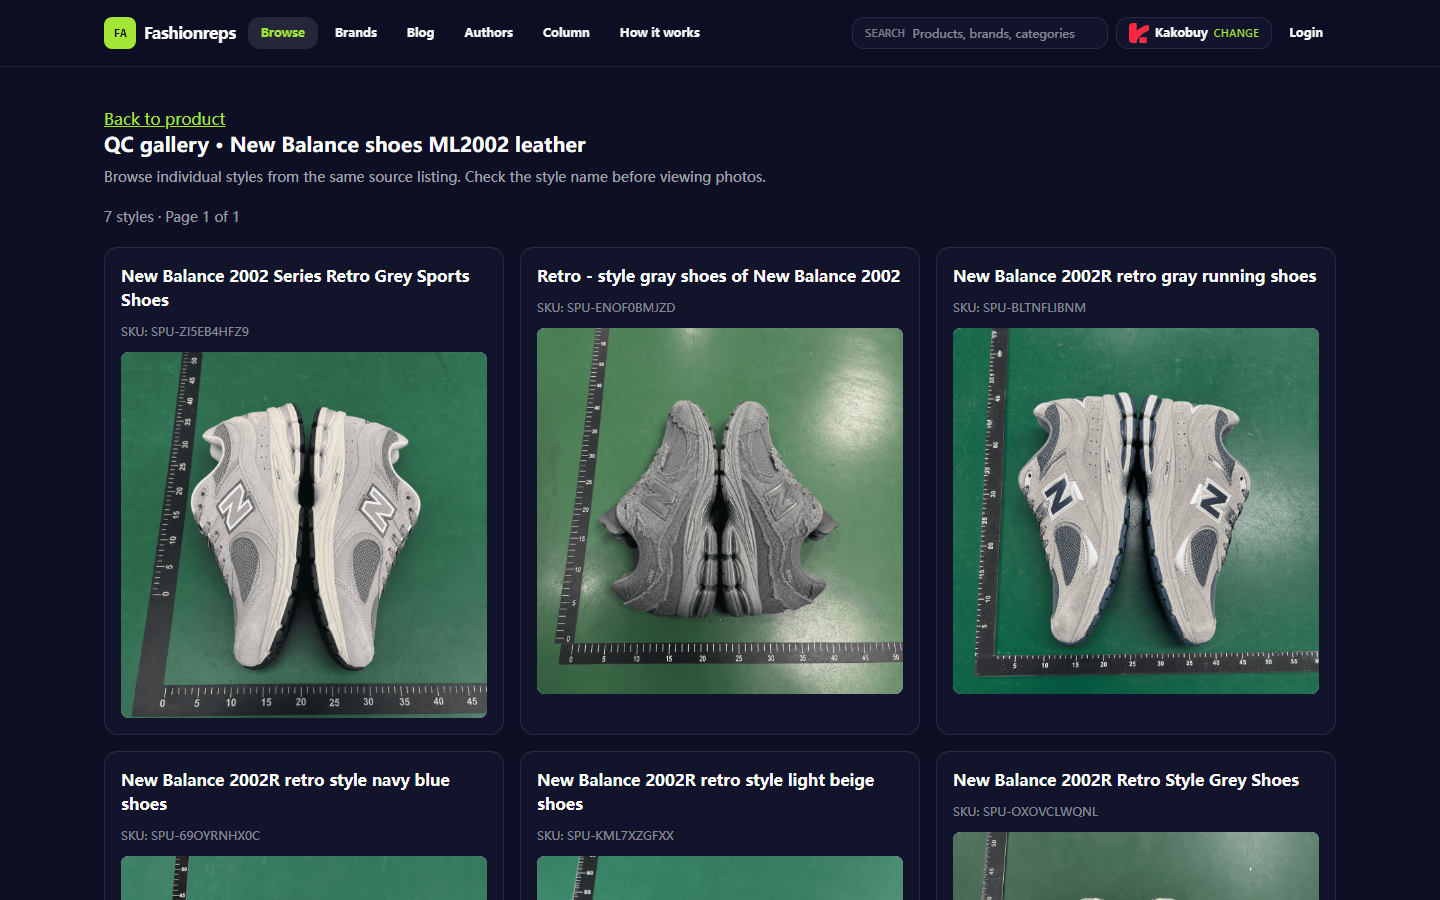Select SKU text SPU-KML7XZGFXX
Image resolution: width=1440 pixels, height=900 pixels.
point(605,836)
